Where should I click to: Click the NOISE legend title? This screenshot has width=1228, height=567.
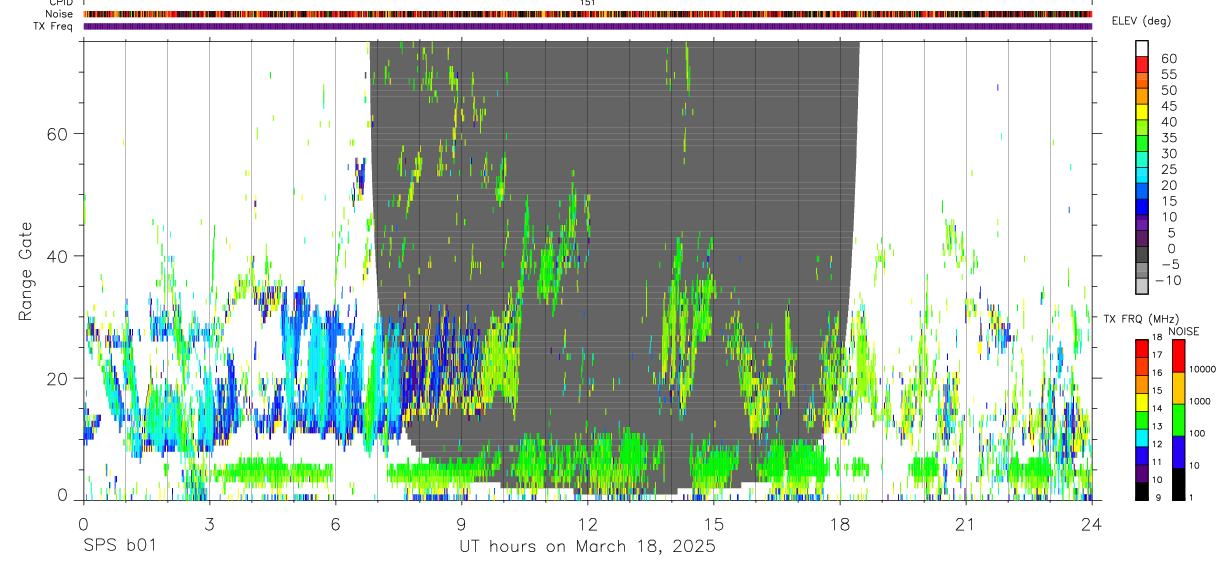(x=1184, y=331)
